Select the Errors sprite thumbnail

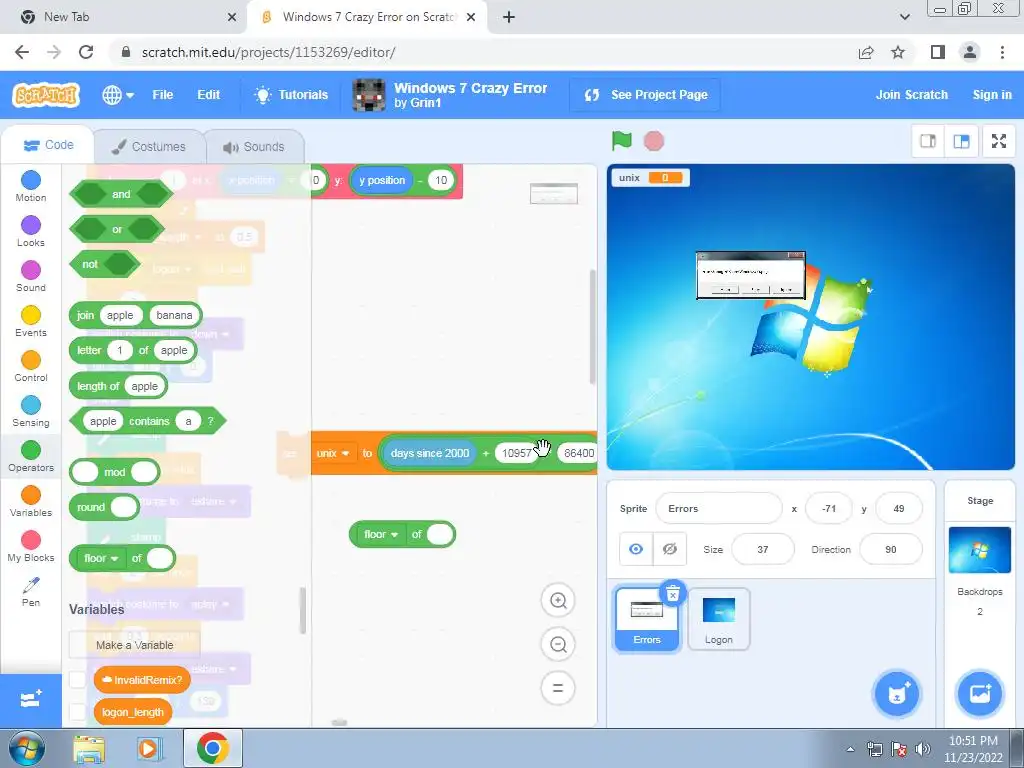647,618
